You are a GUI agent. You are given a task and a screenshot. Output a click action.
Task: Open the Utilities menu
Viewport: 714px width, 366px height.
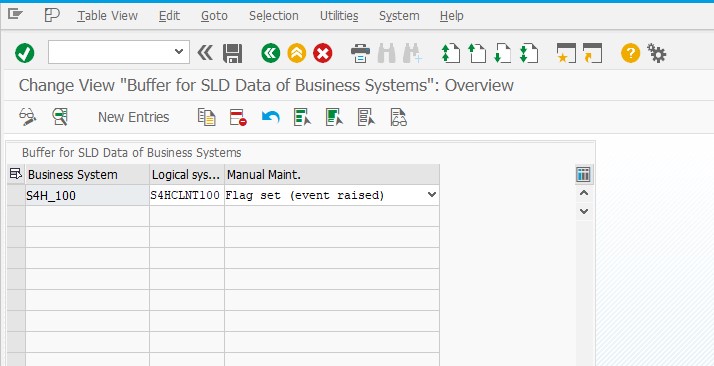click(x=339, y=16)
